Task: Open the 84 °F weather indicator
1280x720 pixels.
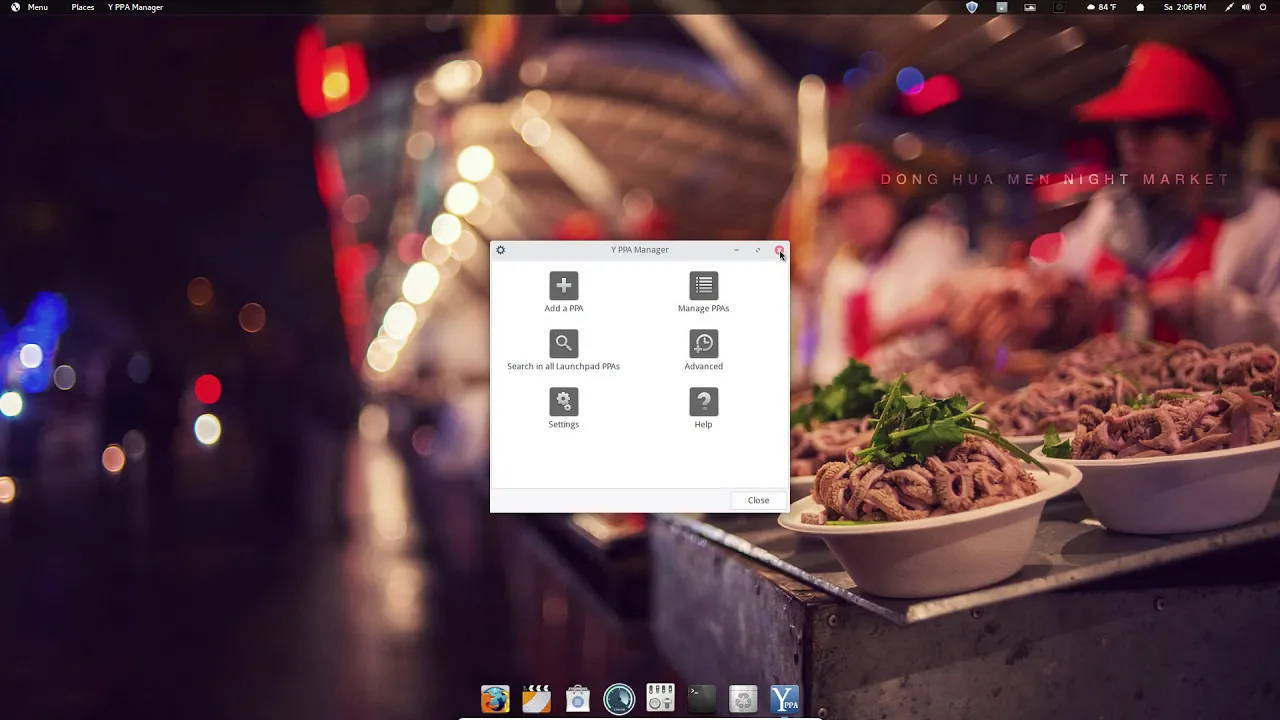Action: [1101, 7]
